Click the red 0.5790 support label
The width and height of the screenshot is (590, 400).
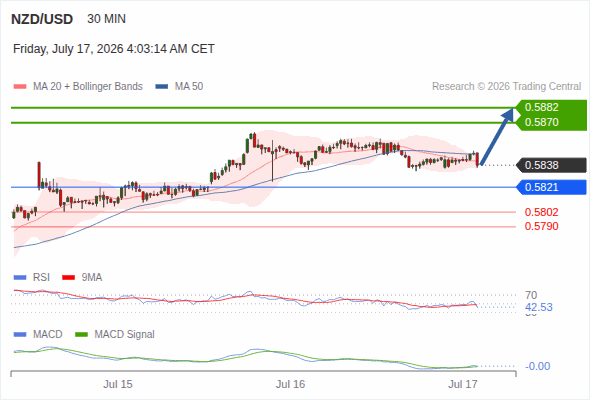541,226
